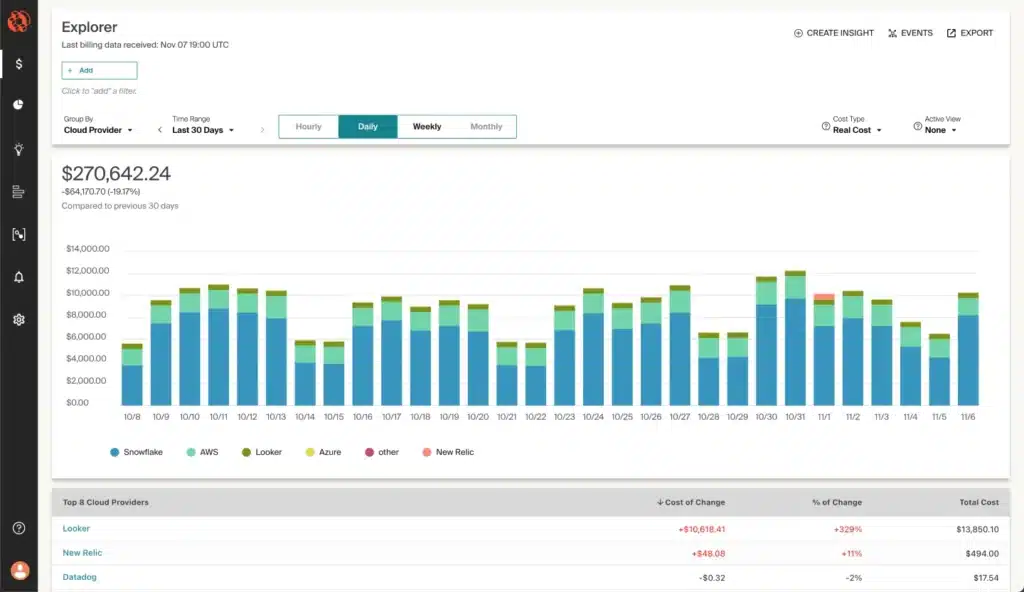Viewport: 1024px width, 592px height.
Task: Open the Datadog provider link
Action: (80, 577)
